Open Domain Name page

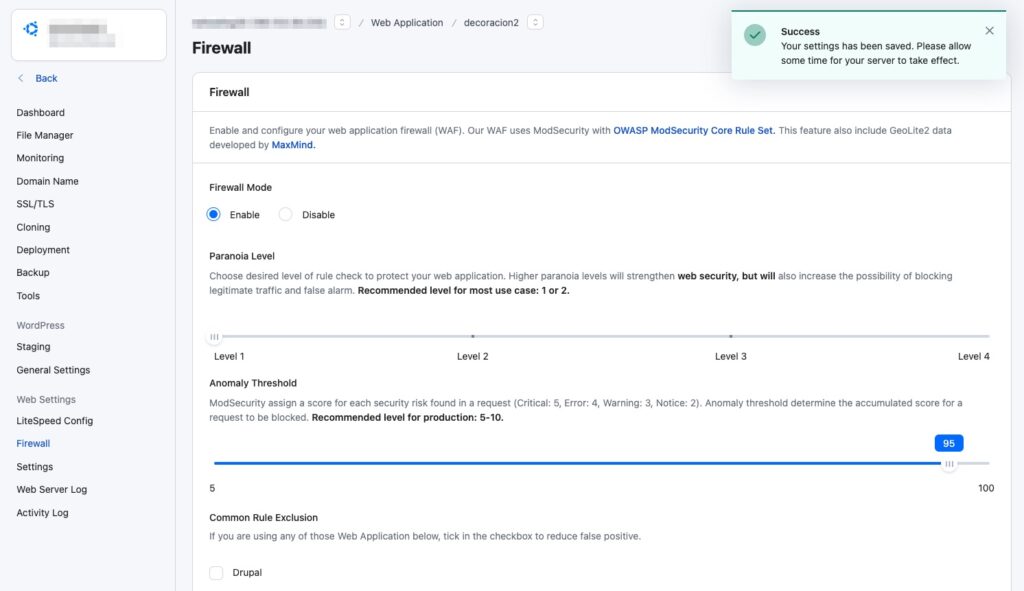[47, 181]
